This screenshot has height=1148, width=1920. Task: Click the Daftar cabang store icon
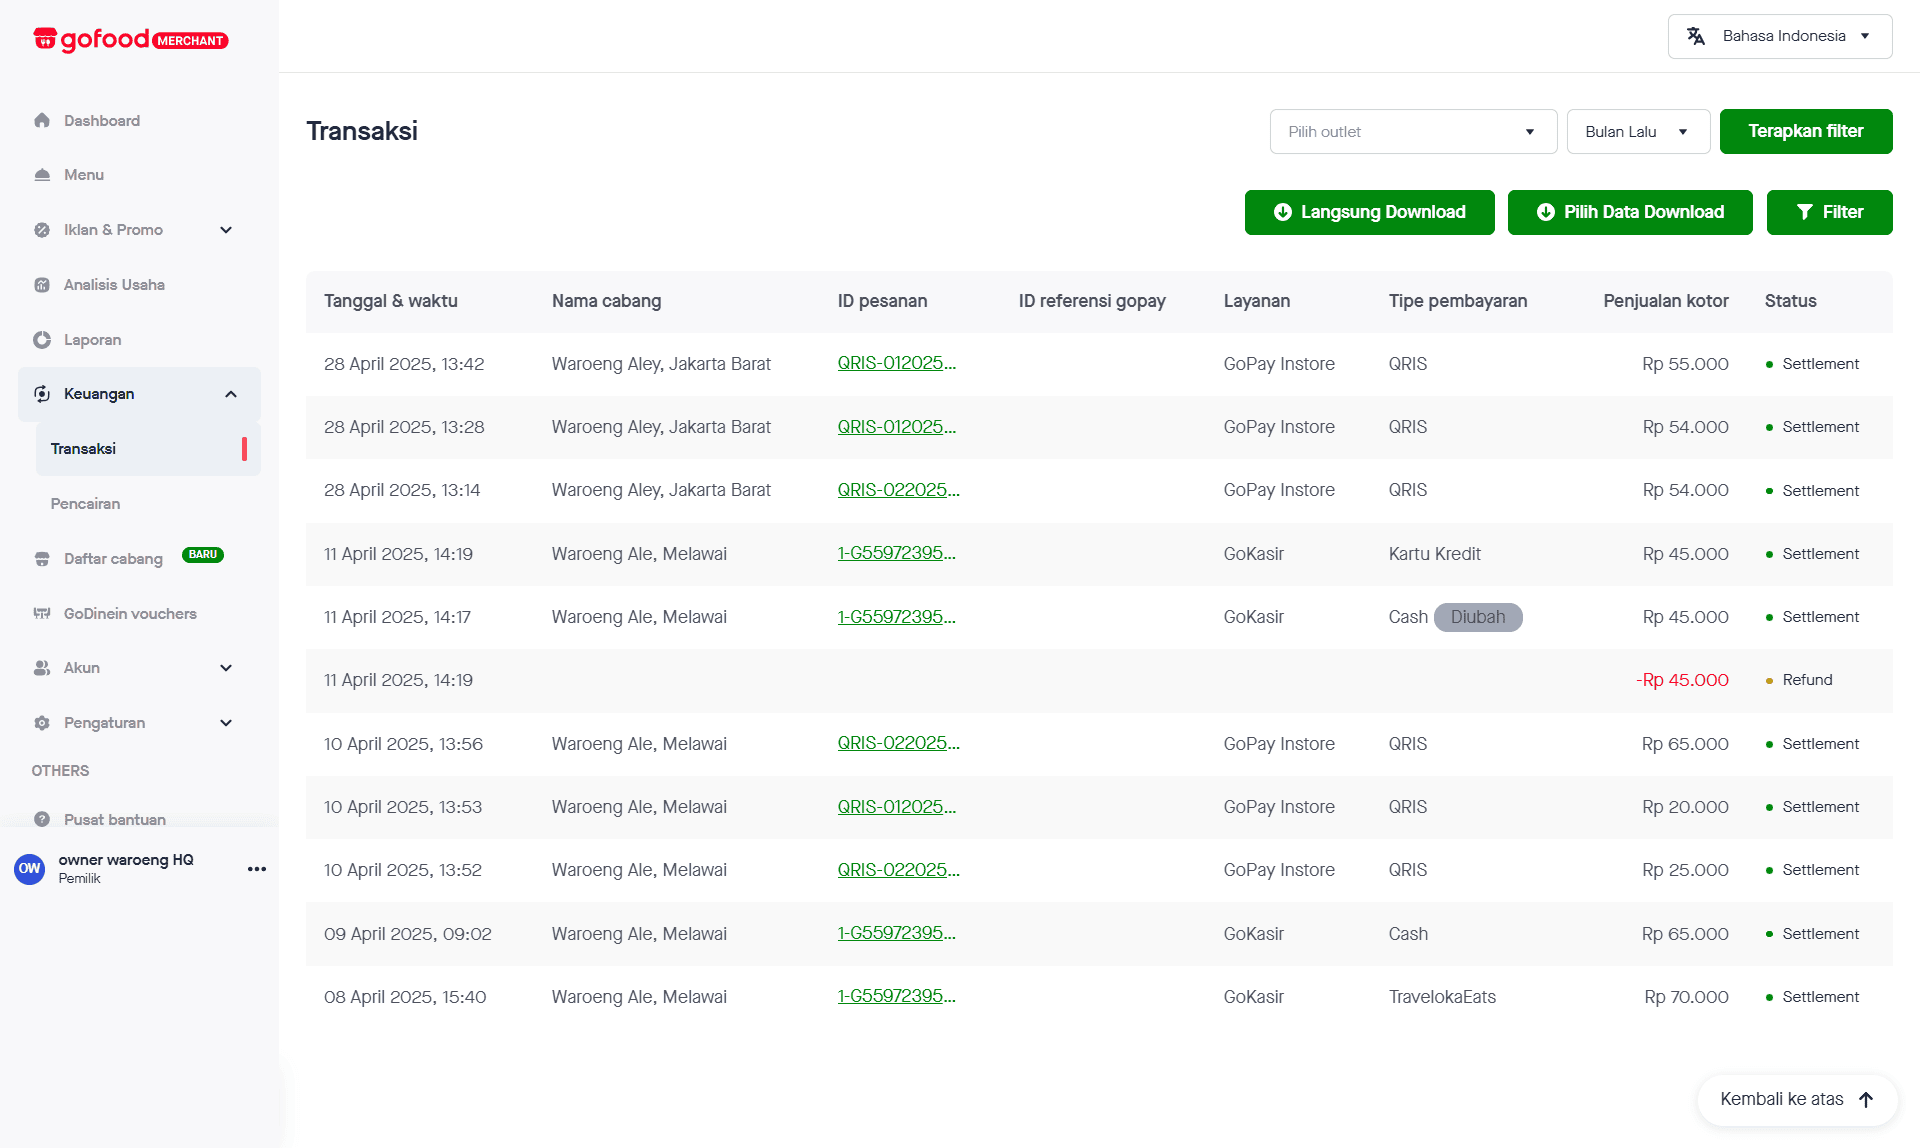tap(42, 559)
